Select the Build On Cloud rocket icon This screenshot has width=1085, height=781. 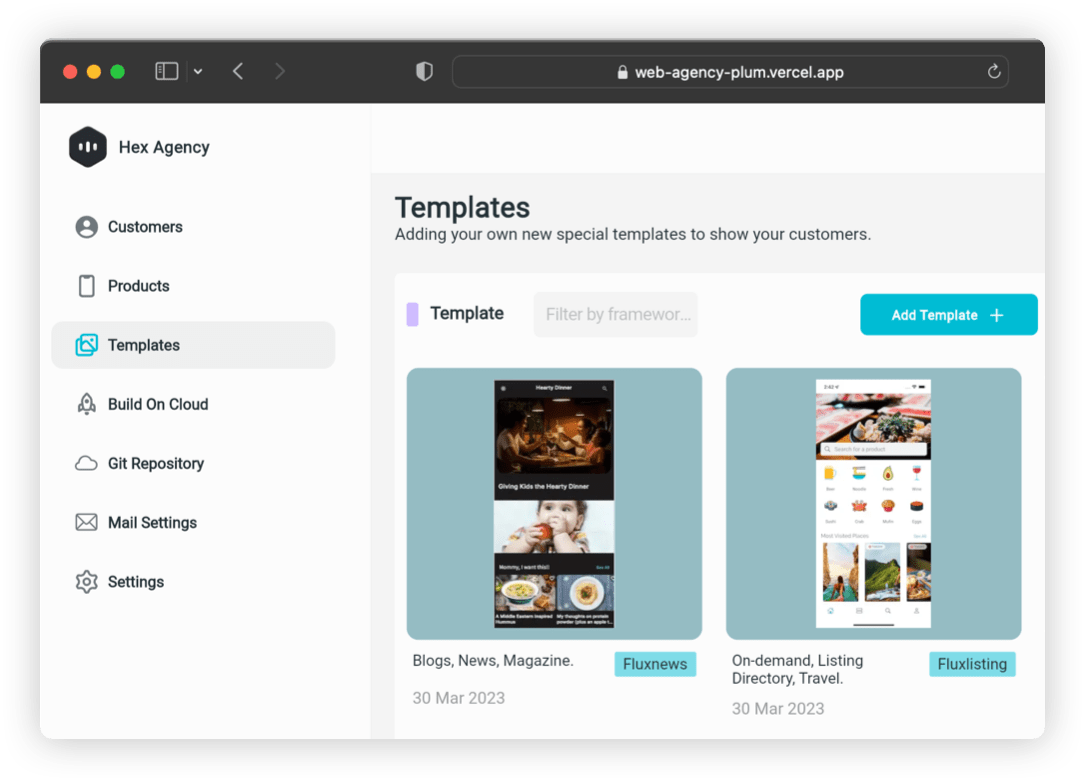[x=87, y=404]
